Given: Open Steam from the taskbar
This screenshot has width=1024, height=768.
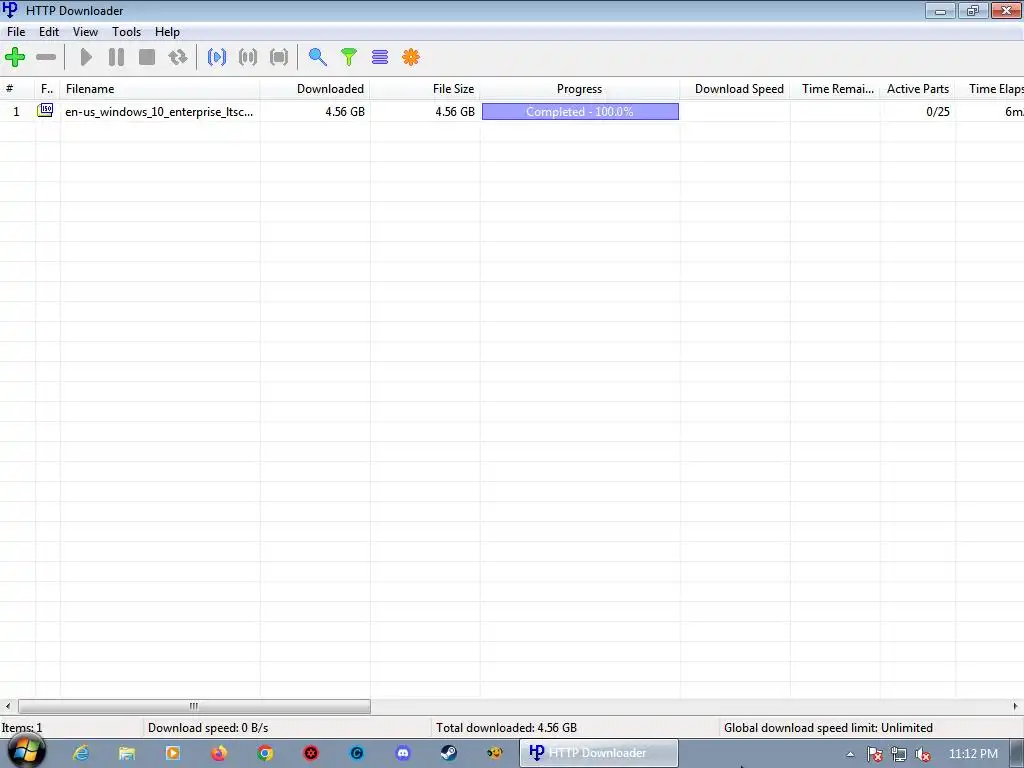Looking at the screenshot, I should pos(449,753).
